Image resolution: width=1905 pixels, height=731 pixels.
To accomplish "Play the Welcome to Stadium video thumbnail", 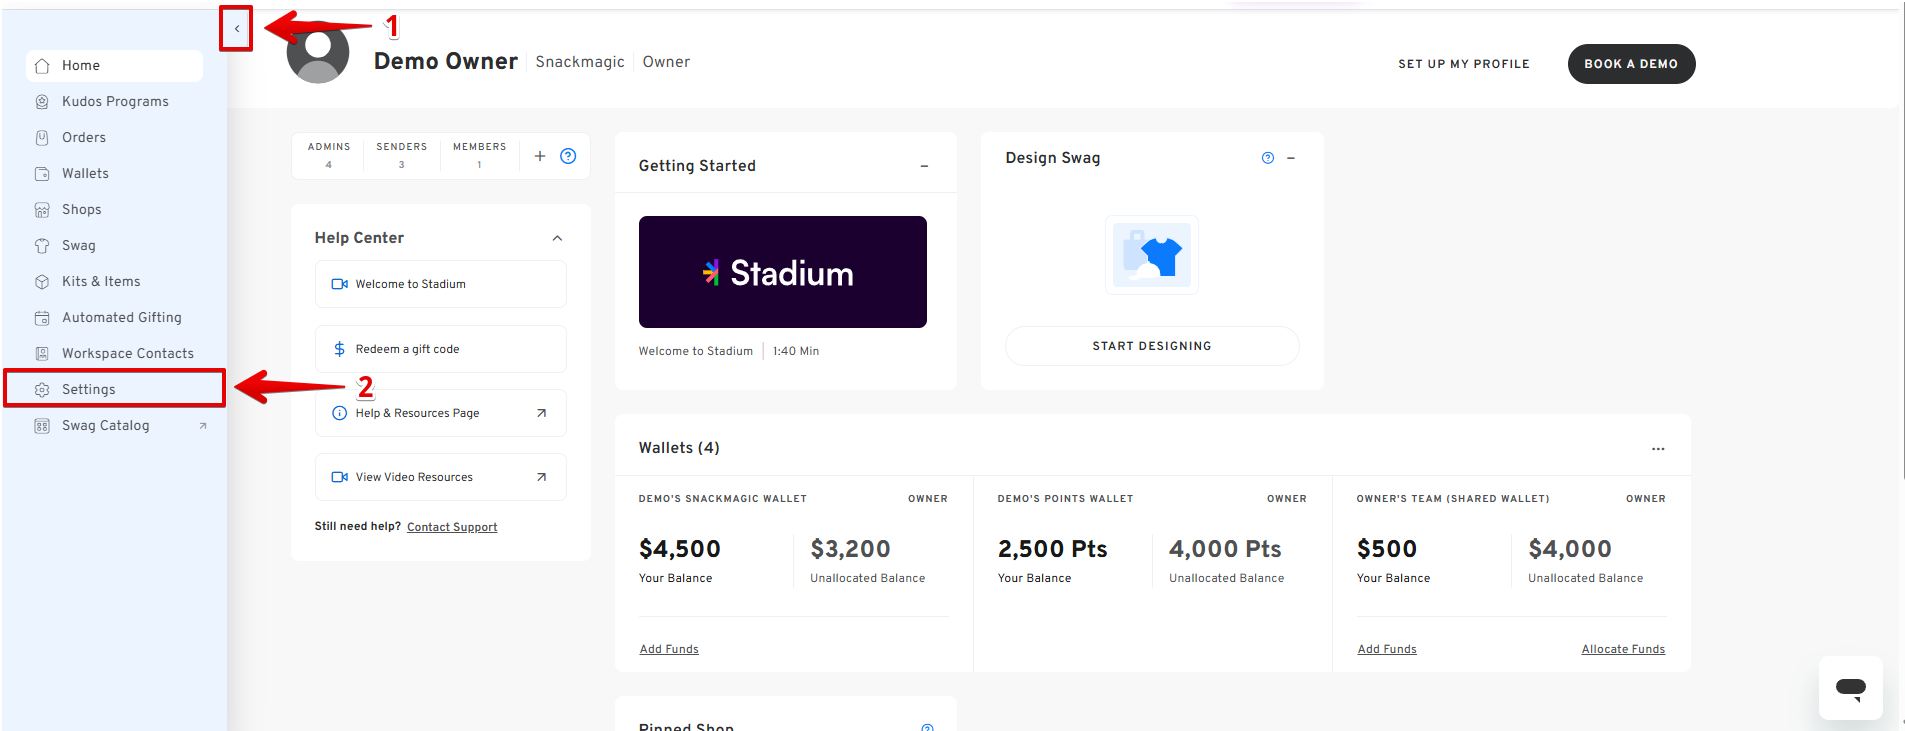I will click(783, 272).
